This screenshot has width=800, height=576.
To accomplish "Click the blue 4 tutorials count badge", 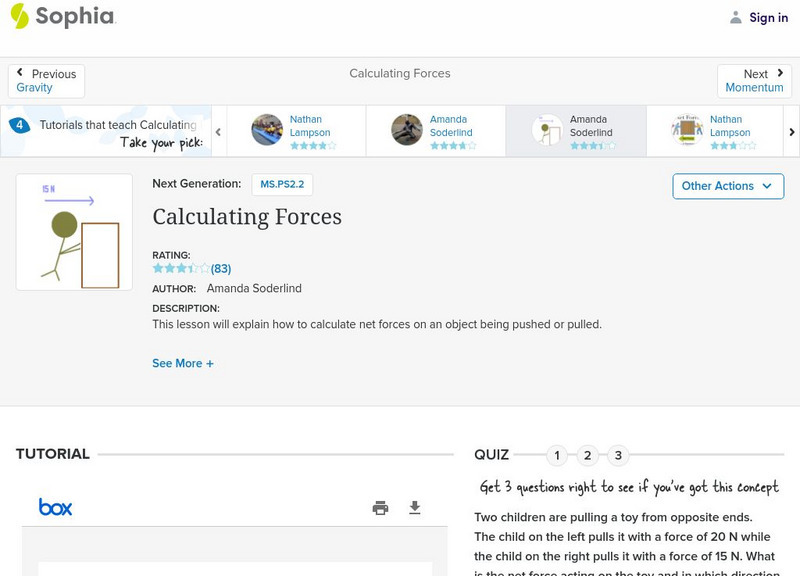I will click(19, 125).
